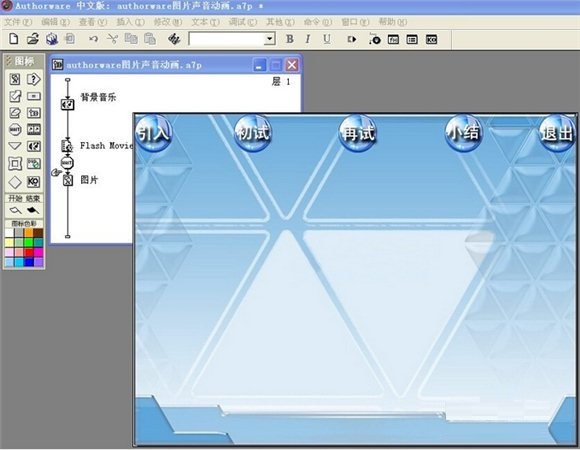
Task: Open the Knowledge Objects toolbar icon
Action: coord(431,39)
